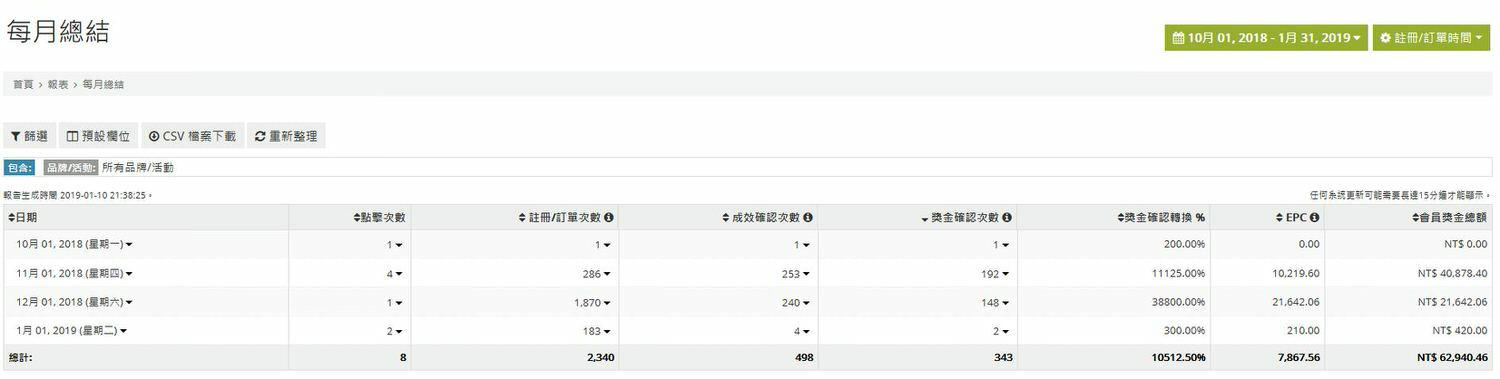
Task: Click info icon next to 成效確認次數
Action: (808, 217)
